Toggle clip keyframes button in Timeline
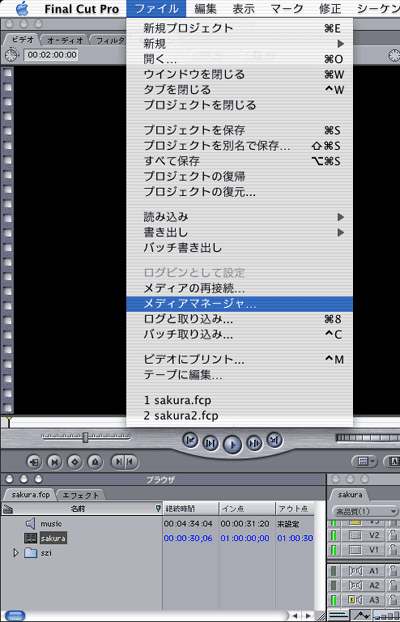This screenshot has width=400, height=622. click(337, 616)
